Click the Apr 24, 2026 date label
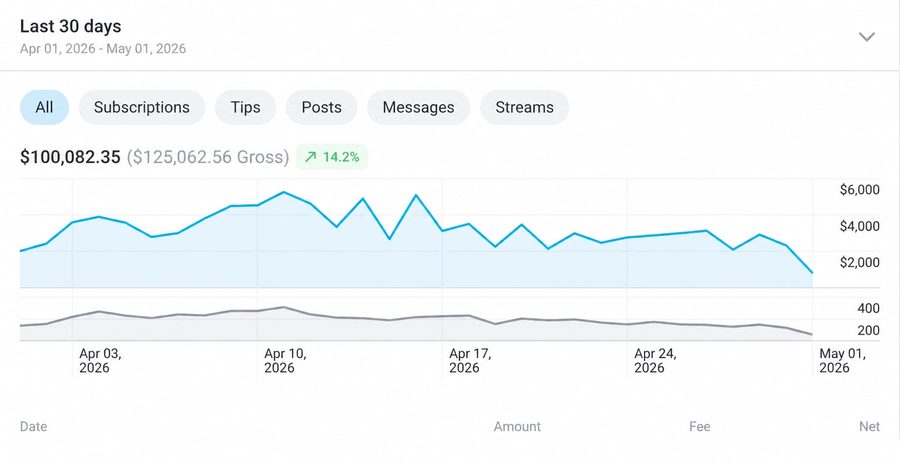This screenshot has height=463, width=900. tap(655, 361)
